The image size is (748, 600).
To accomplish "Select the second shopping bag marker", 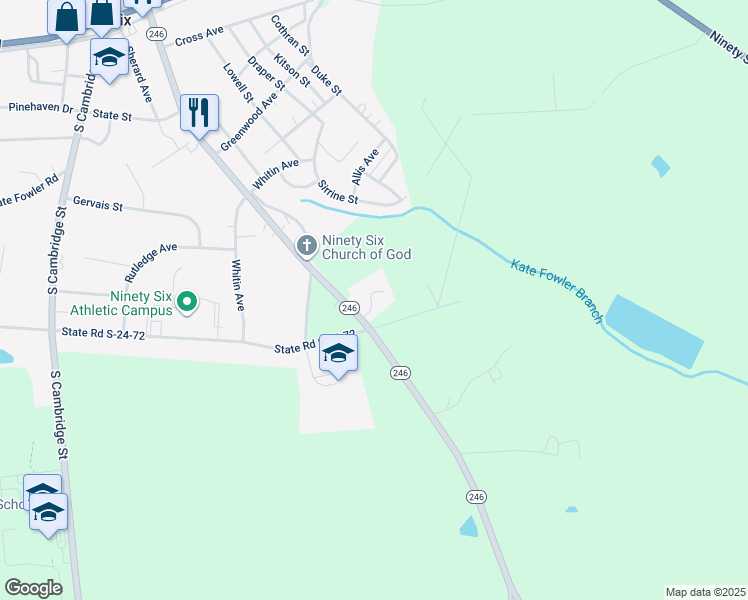I will point(102,17).
